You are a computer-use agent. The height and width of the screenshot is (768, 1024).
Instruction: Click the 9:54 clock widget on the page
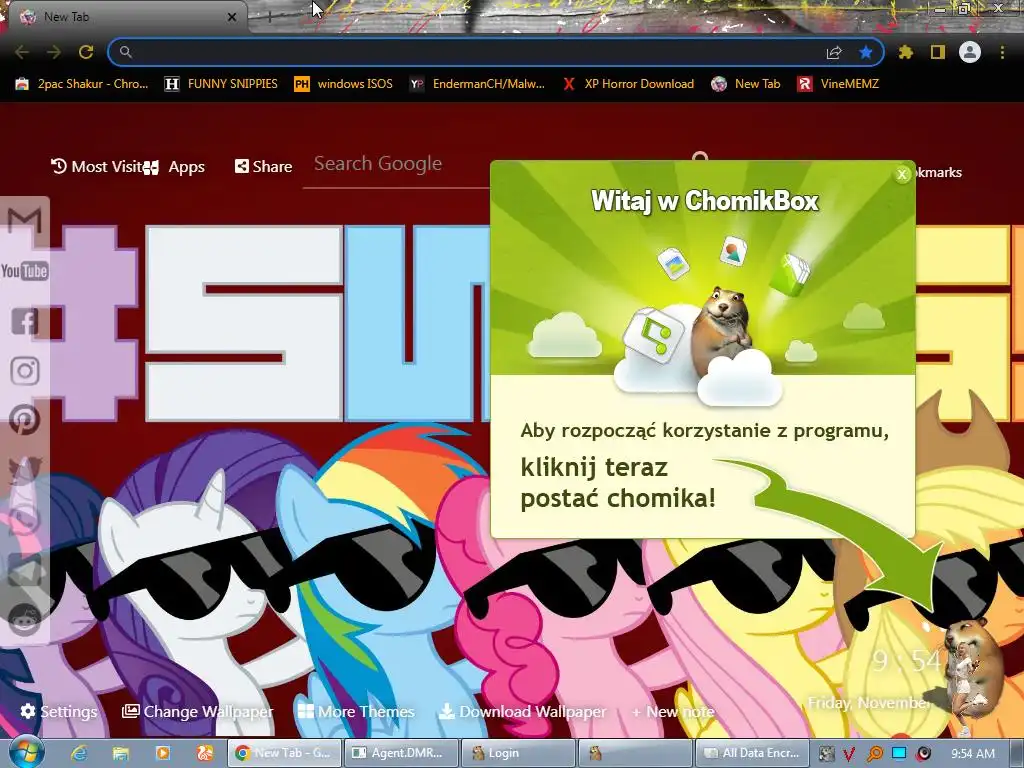click(x=908, y=661)
